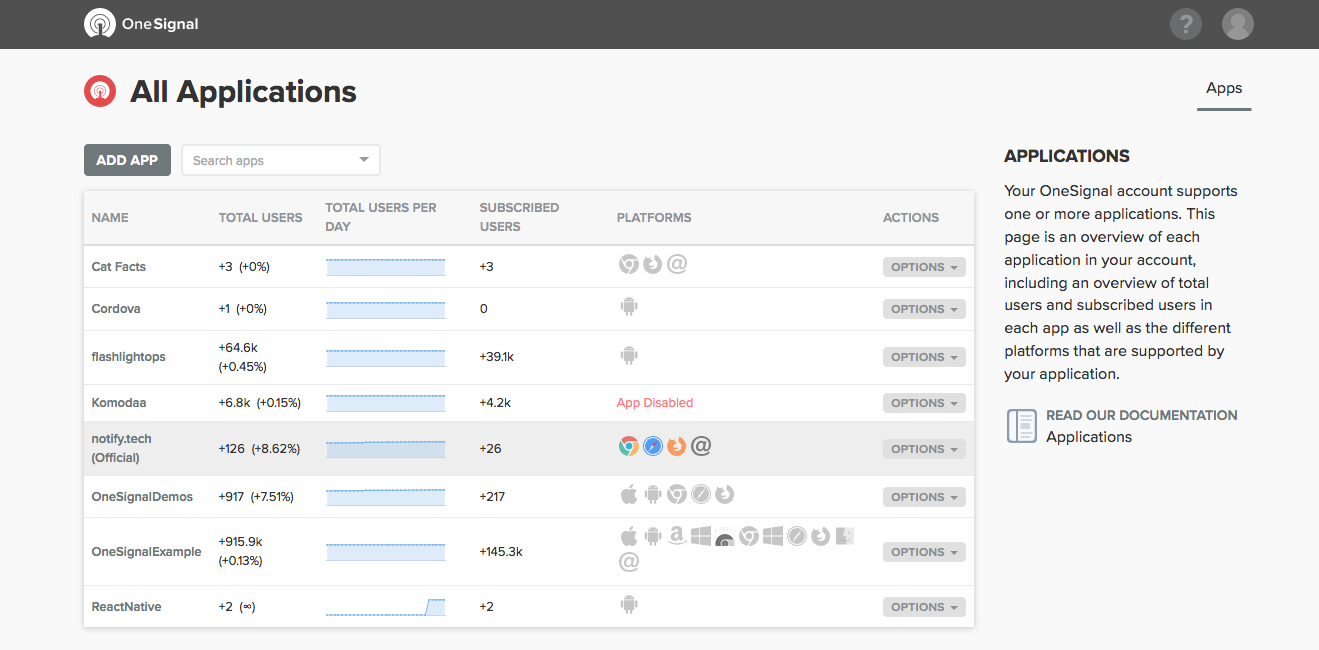The image size is (1319, 650).
Task: Click the Apple icon in OneSignalDemos row
Action: point(629,494)
